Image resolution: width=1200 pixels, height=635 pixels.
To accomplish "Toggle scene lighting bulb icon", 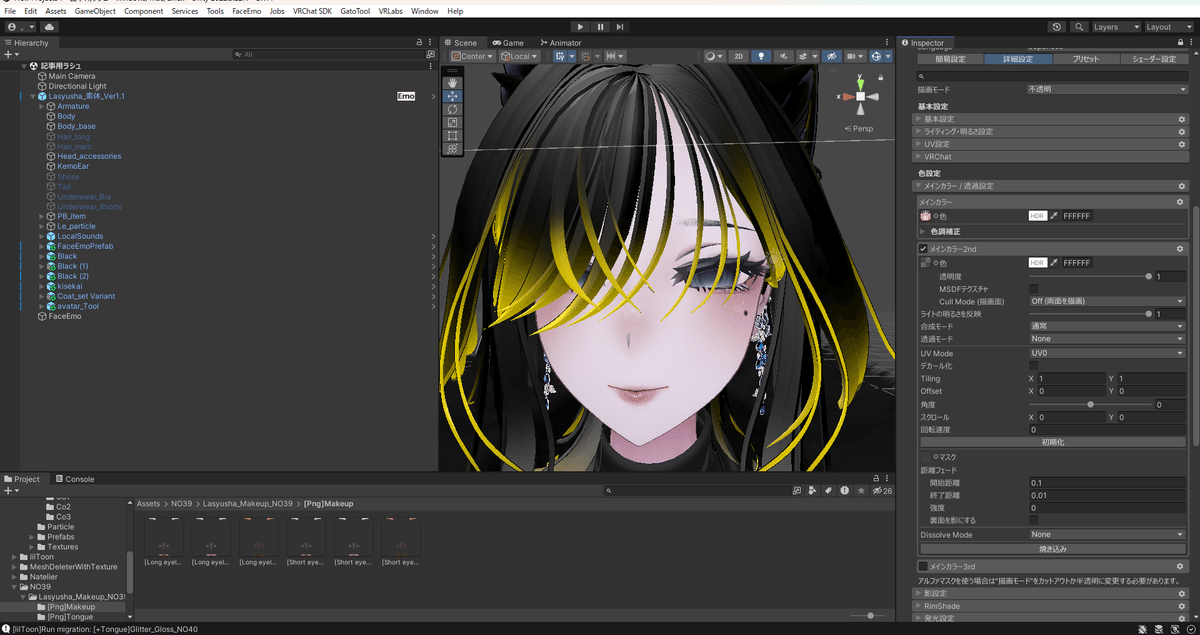I will 761,56.
